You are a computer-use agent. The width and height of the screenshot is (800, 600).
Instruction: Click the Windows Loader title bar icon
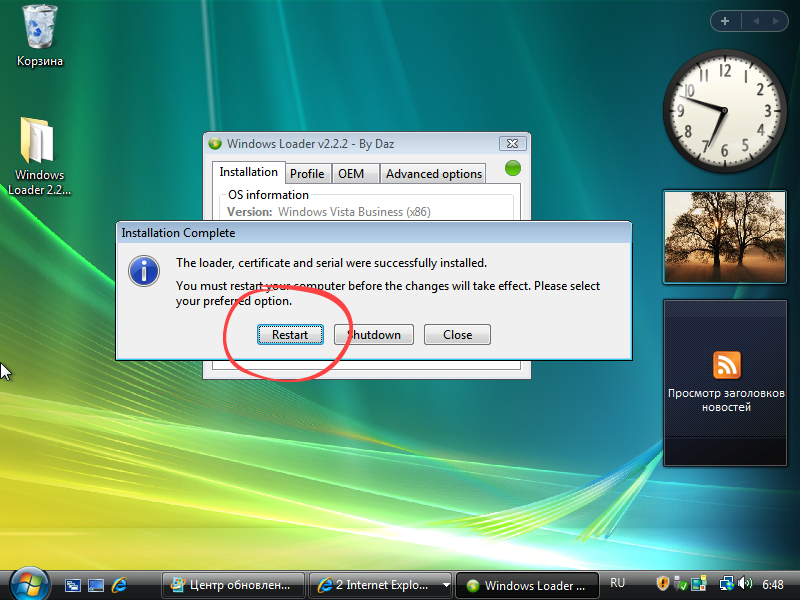pos(215,144)
